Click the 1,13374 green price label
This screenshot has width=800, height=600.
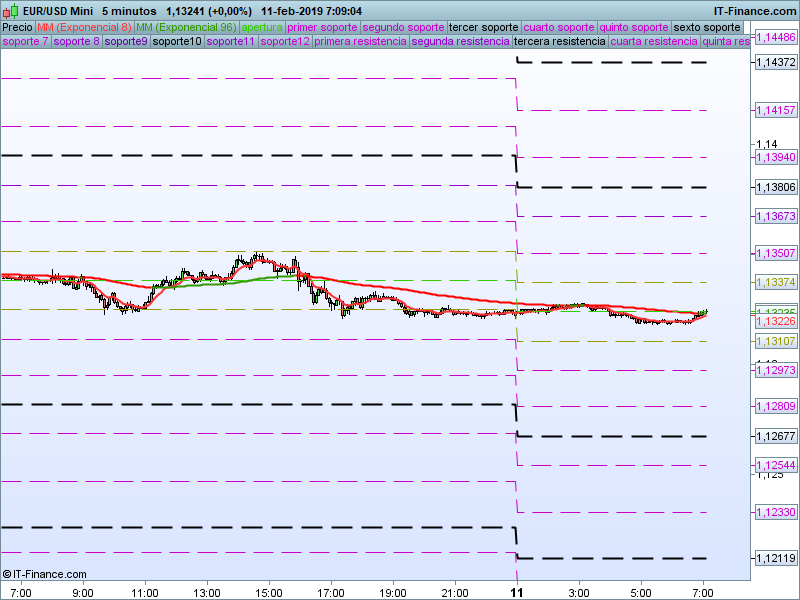(775, 283)
